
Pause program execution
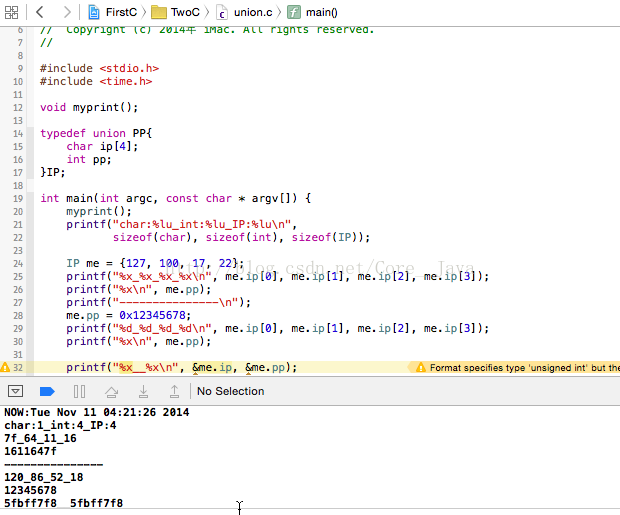tap(80, 391)
